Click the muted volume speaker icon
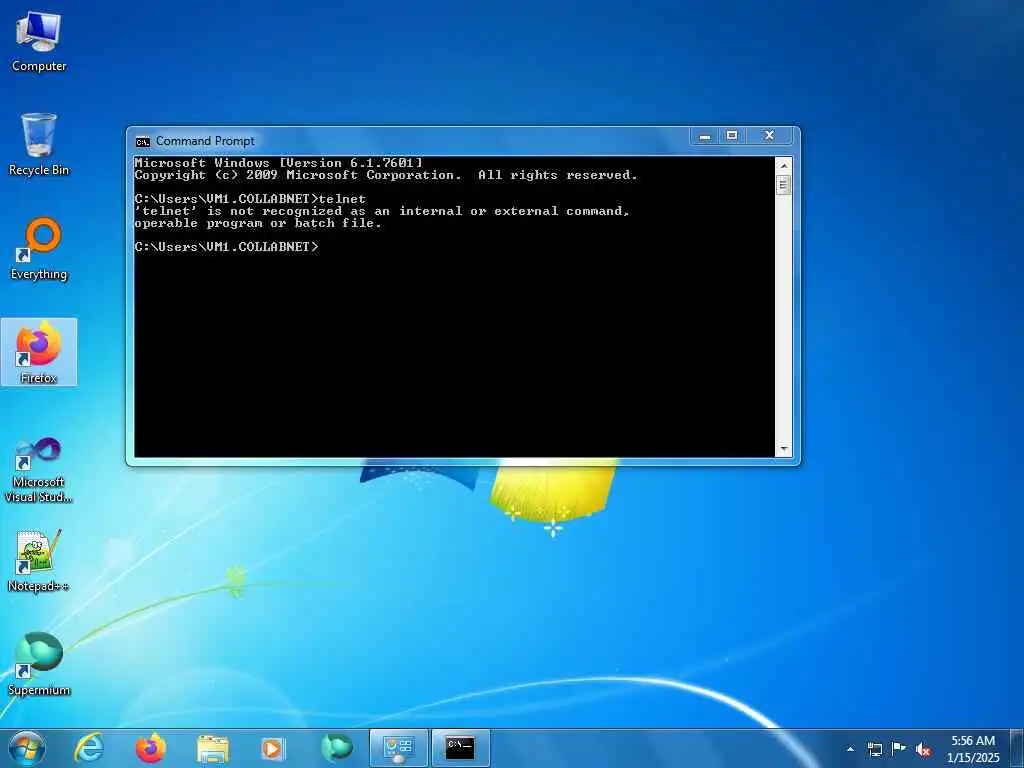The width and height of the screenshot is (1024, 768). (923, 749)
